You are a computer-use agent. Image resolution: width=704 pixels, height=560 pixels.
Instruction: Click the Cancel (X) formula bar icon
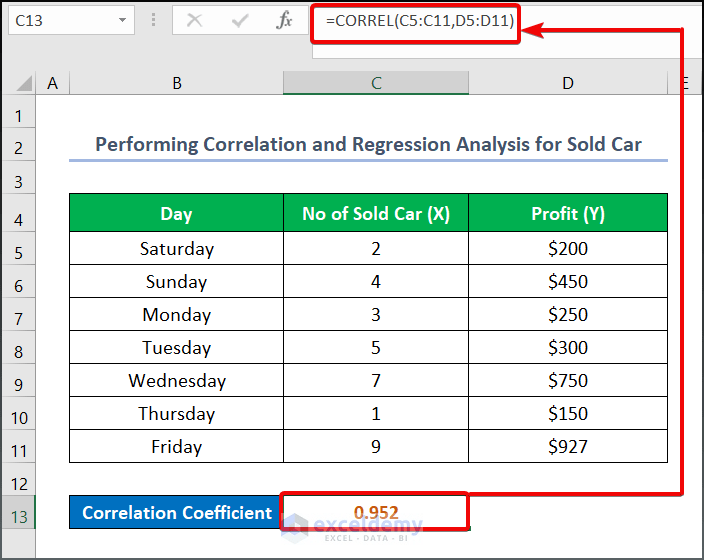point(194,20)
